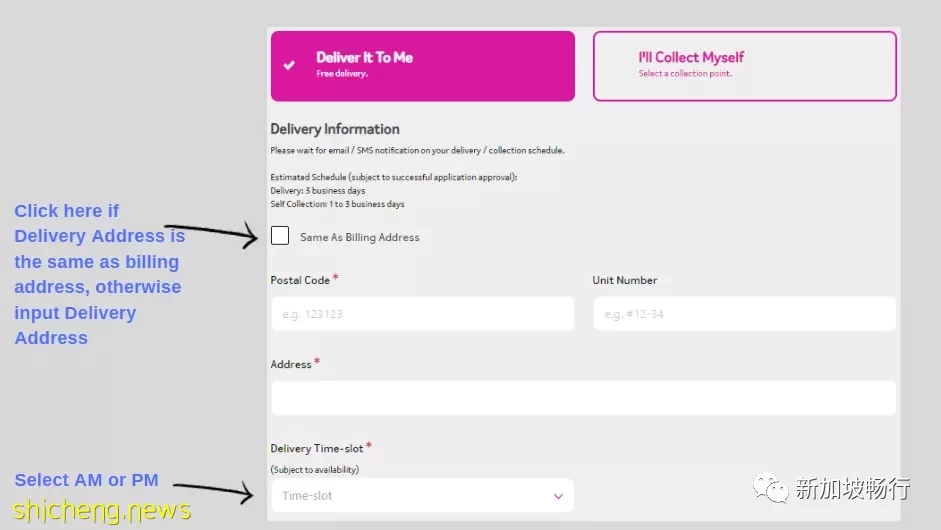Click the shicheng.news watermark link
941x530 pixels.
(102, 511)
